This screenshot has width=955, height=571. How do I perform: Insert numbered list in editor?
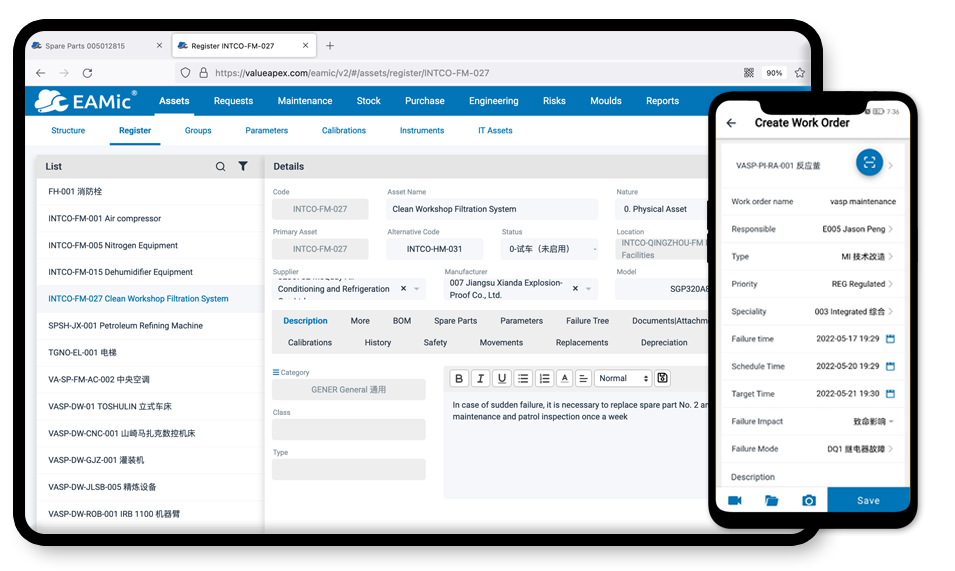[x=544, y=379]
